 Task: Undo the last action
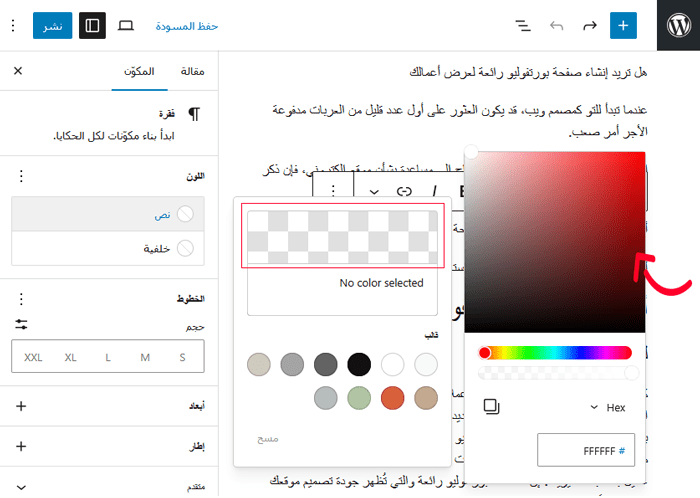point(556,26)
